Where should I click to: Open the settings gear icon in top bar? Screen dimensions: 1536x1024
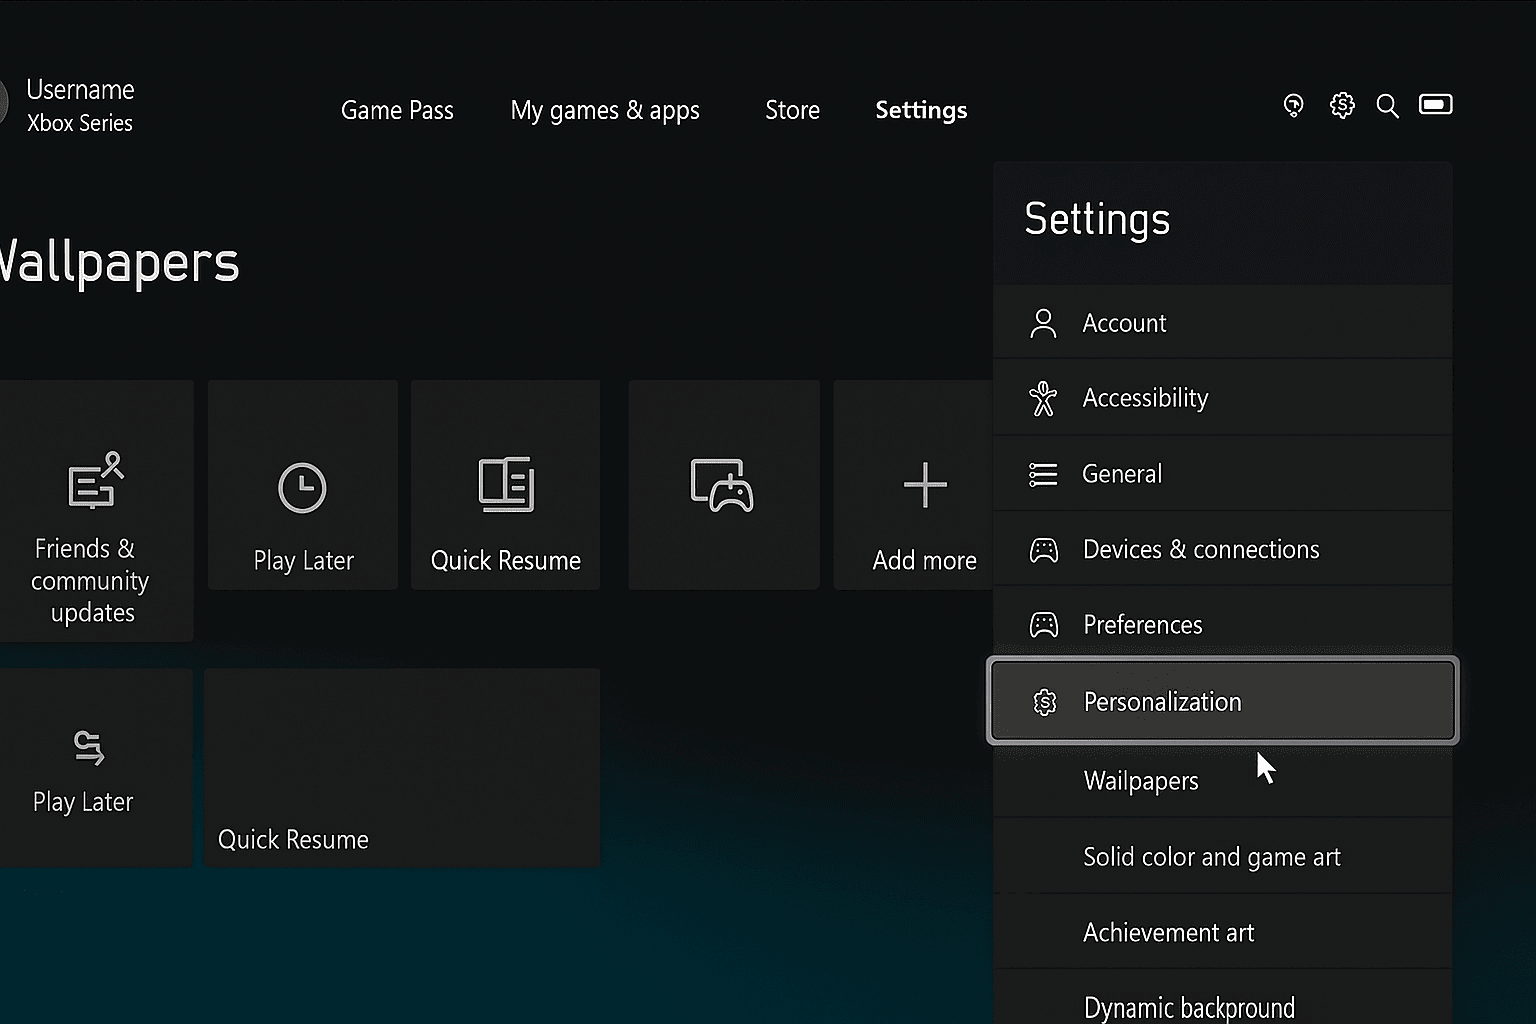1342,105
